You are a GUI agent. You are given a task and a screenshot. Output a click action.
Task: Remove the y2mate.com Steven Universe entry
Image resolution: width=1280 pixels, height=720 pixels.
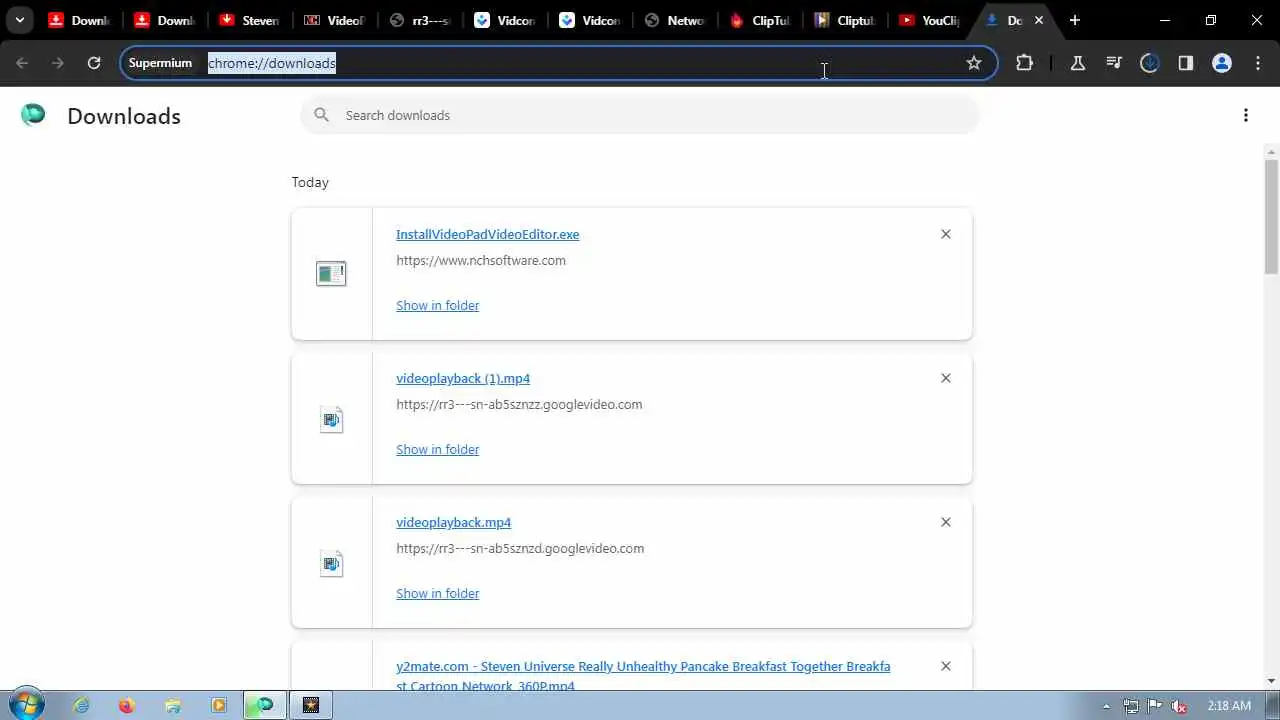(946, 666)
